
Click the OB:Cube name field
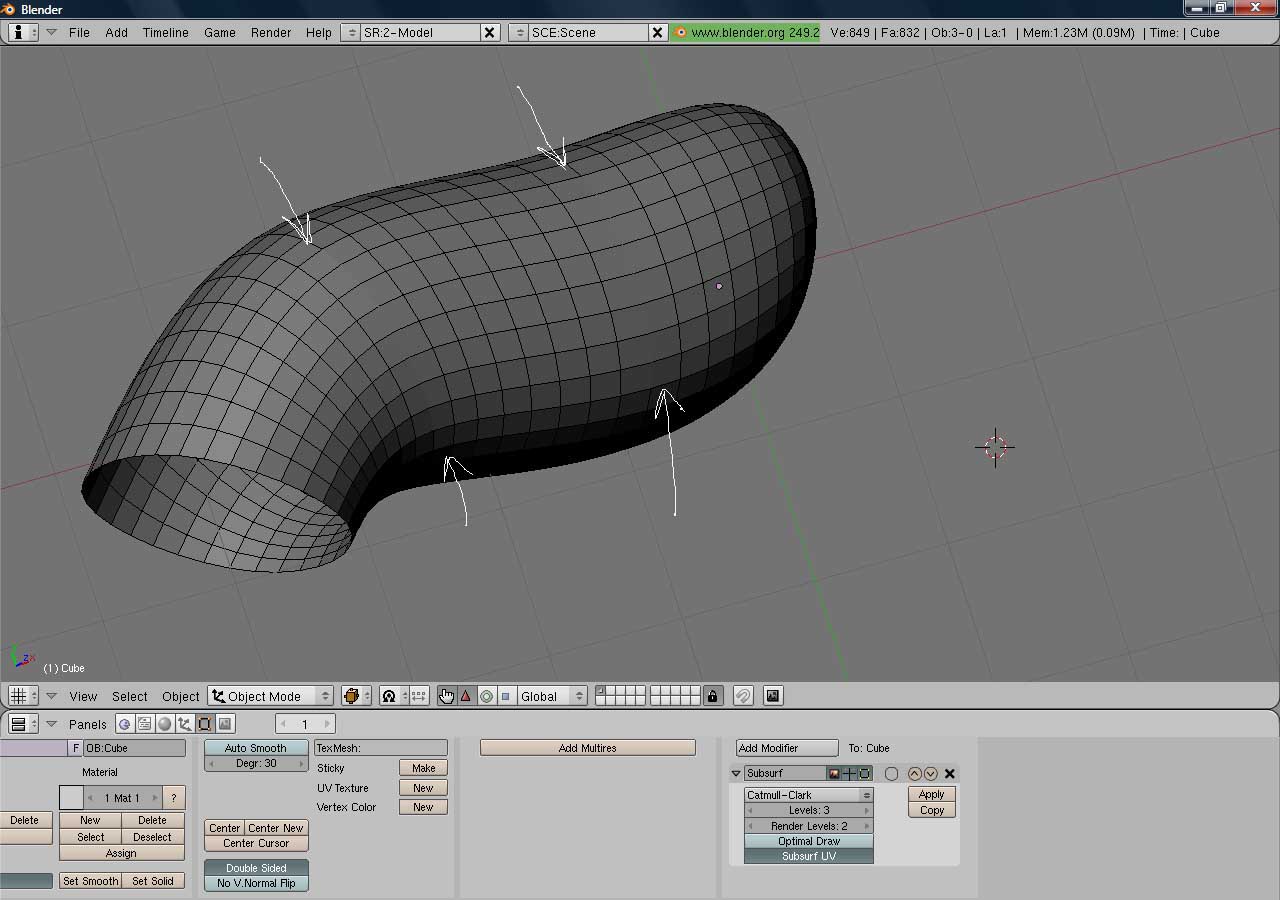[135, 748]
